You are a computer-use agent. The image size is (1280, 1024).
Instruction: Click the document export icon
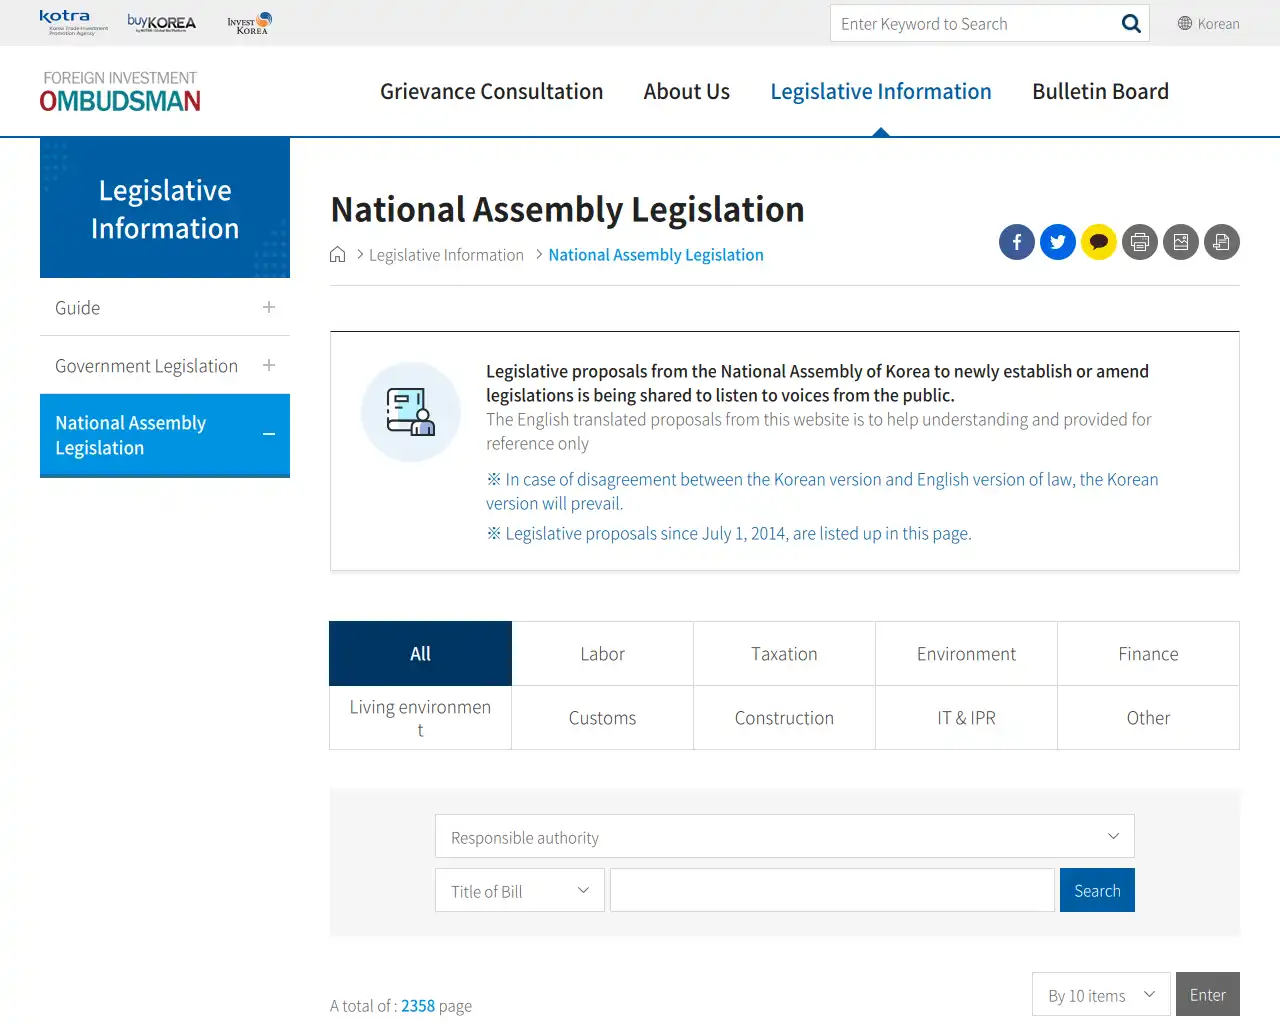click(x=1221, y=242)
